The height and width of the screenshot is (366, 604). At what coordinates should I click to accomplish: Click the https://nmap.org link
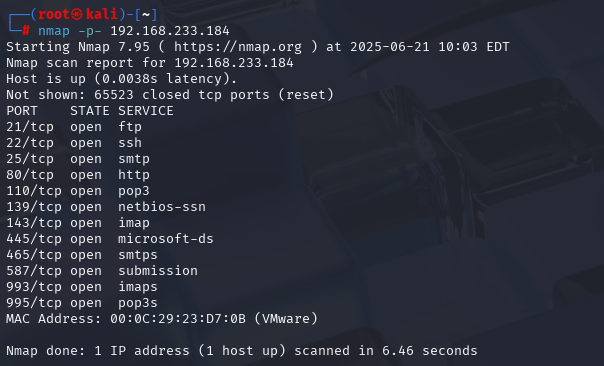(238, 47)
